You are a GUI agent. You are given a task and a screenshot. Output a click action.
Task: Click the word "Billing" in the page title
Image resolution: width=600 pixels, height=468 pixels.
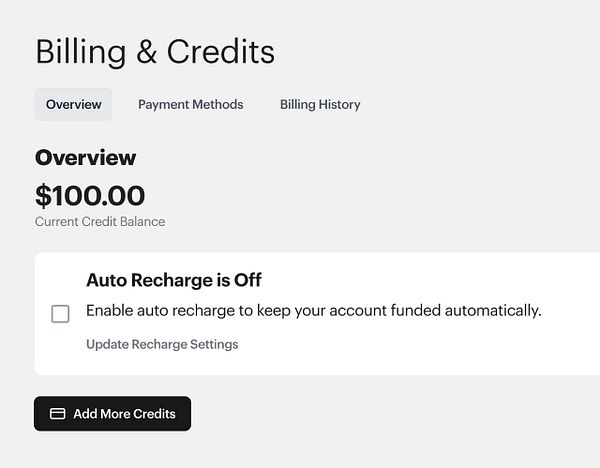(79, 52)
